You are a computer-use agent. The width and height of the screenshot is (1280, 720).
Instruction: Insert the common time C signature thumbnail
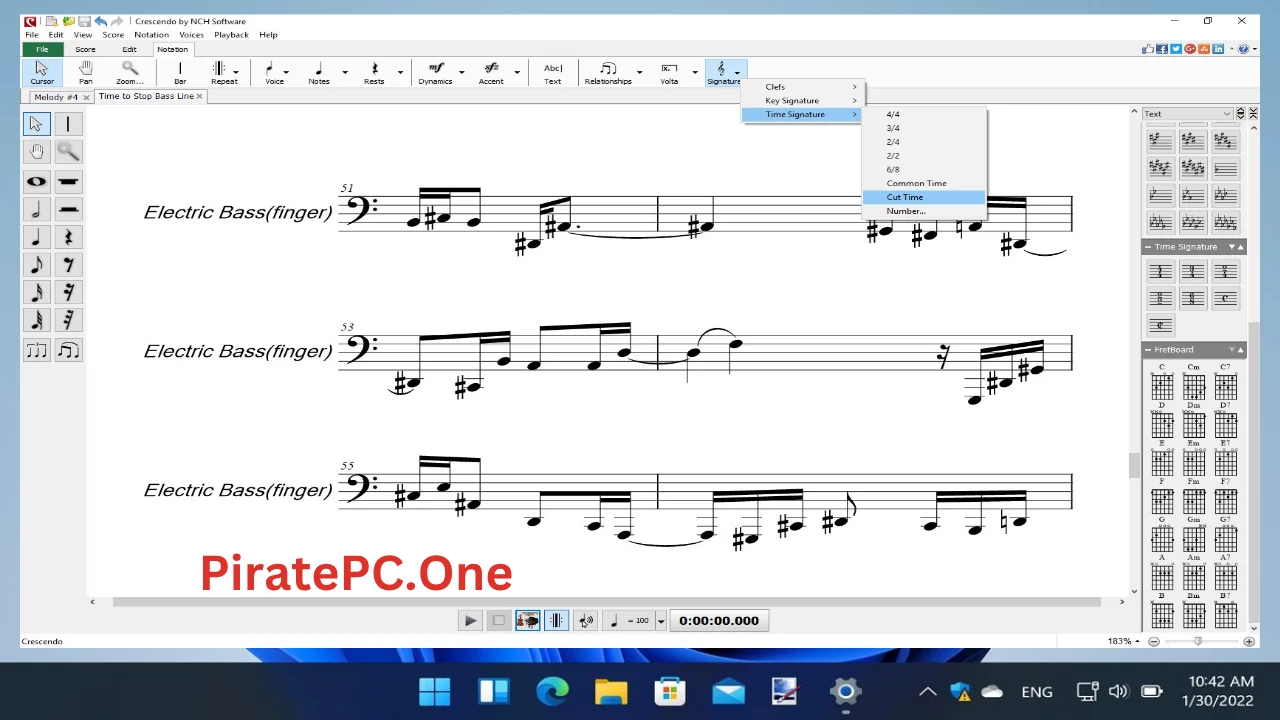(x=1225, y=298)
